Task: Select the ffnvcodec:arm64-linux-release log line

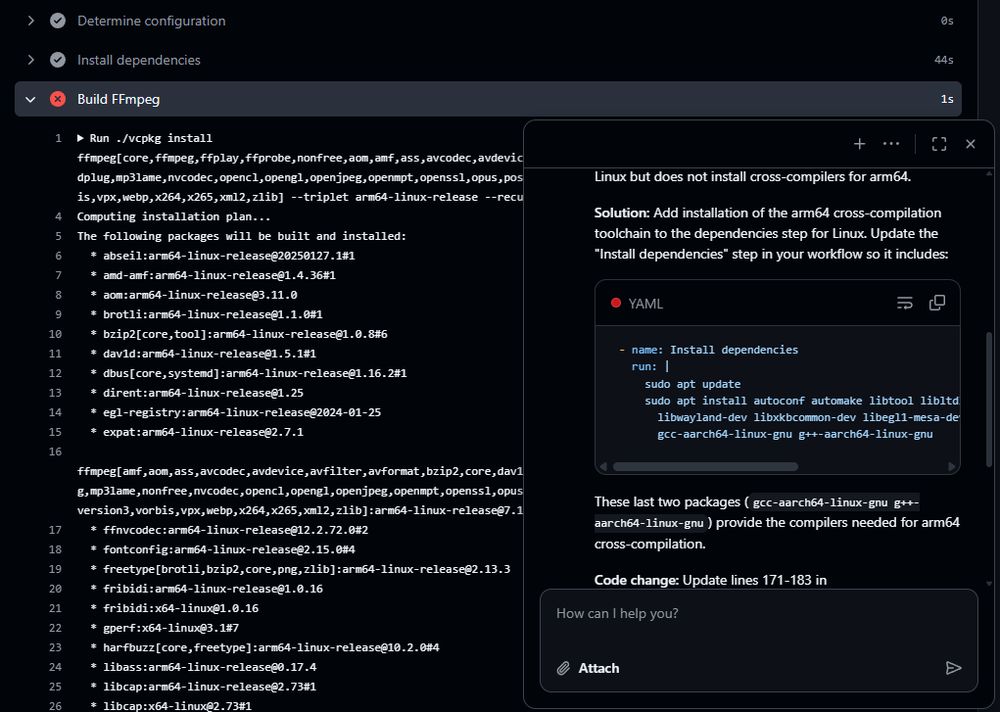Action: (x=230, y=530)
